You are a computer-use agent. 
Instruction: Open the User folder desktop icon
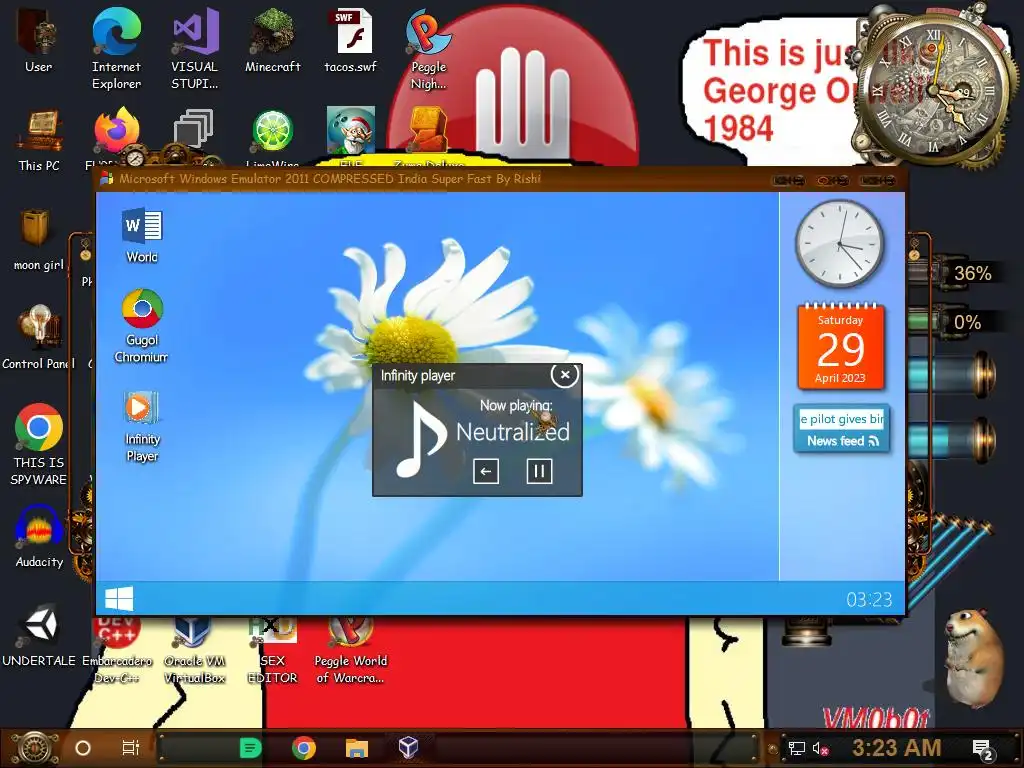38,39
